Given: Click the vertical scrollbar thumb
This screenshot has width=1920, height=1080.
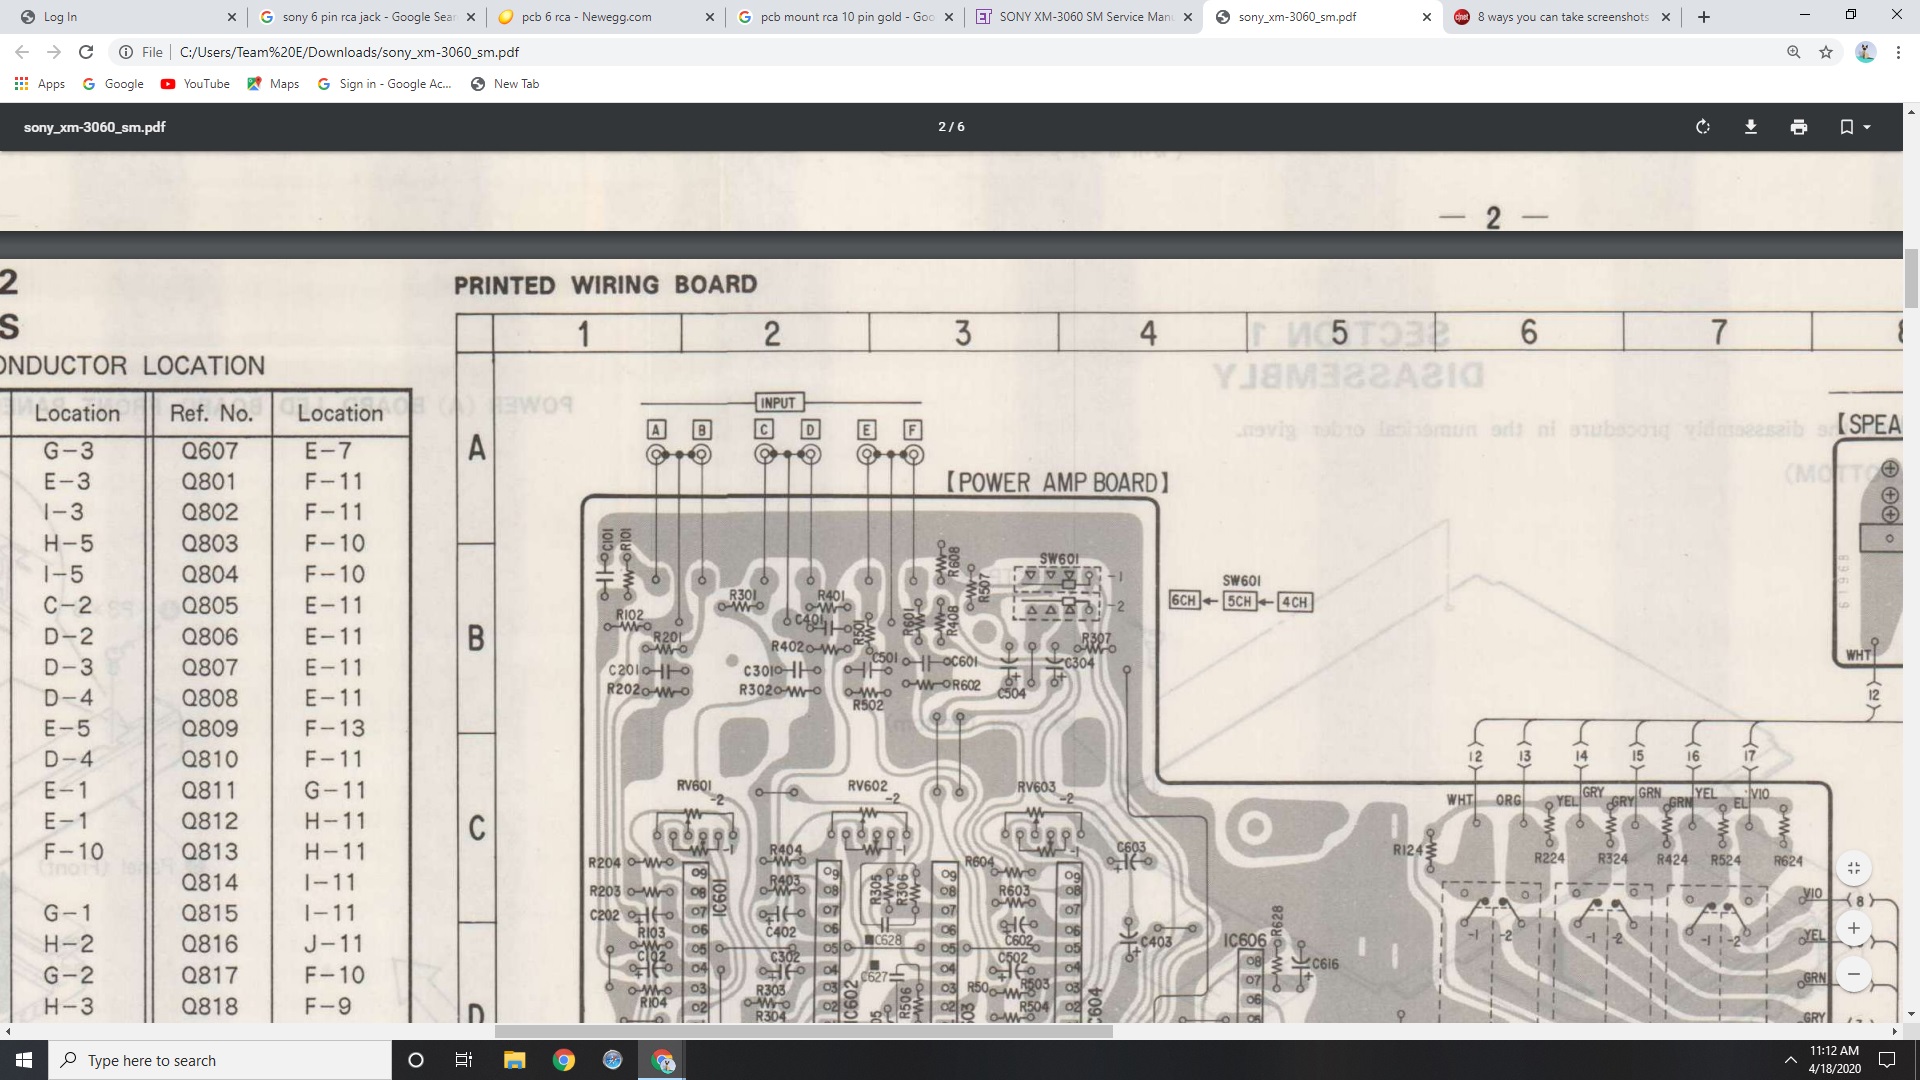Looking at the screenshot, I should [1911, 279].
